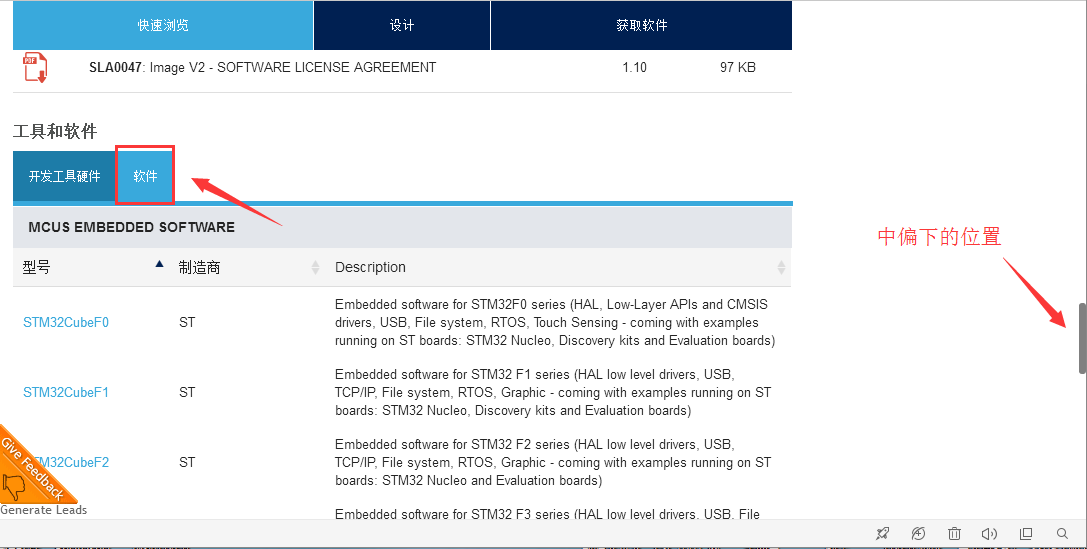Open the Give Feedback thumbs-down badge
This screenshot has height=549, width=1087.
(x=33, y=470)
